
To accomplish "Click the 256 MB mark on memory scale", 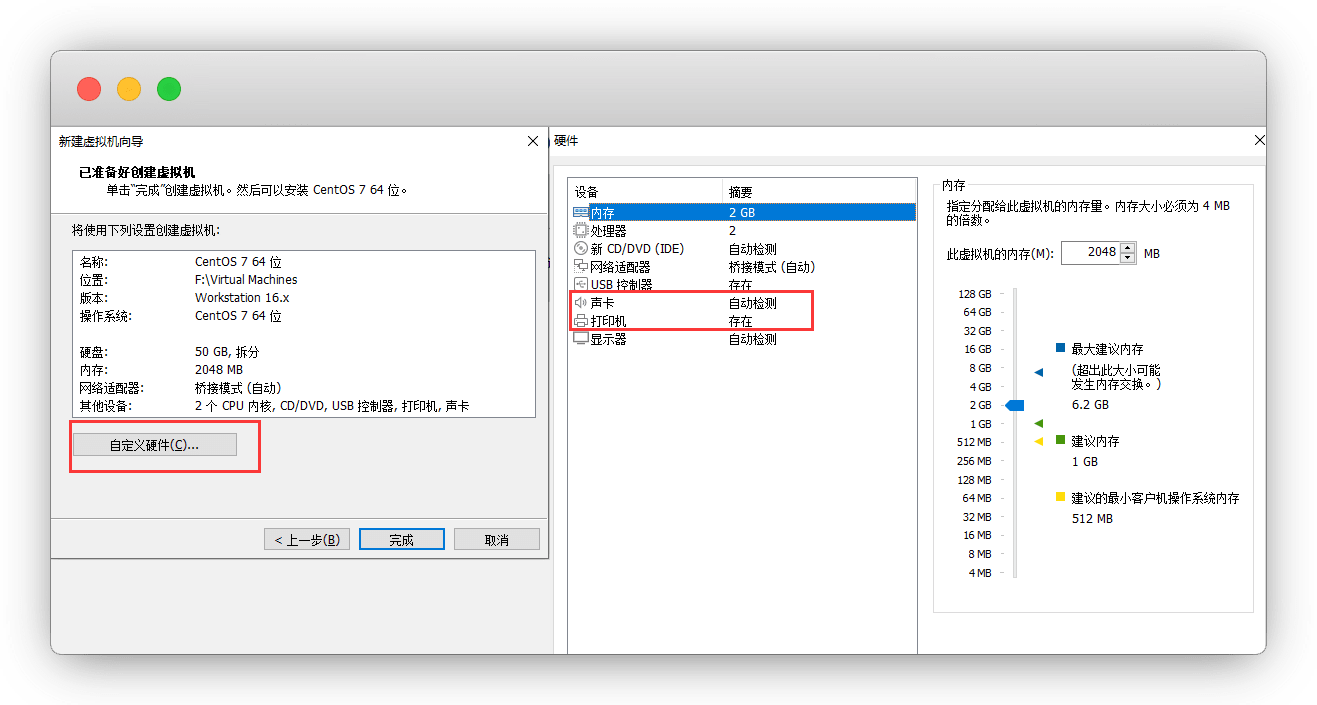I will 974,461.
